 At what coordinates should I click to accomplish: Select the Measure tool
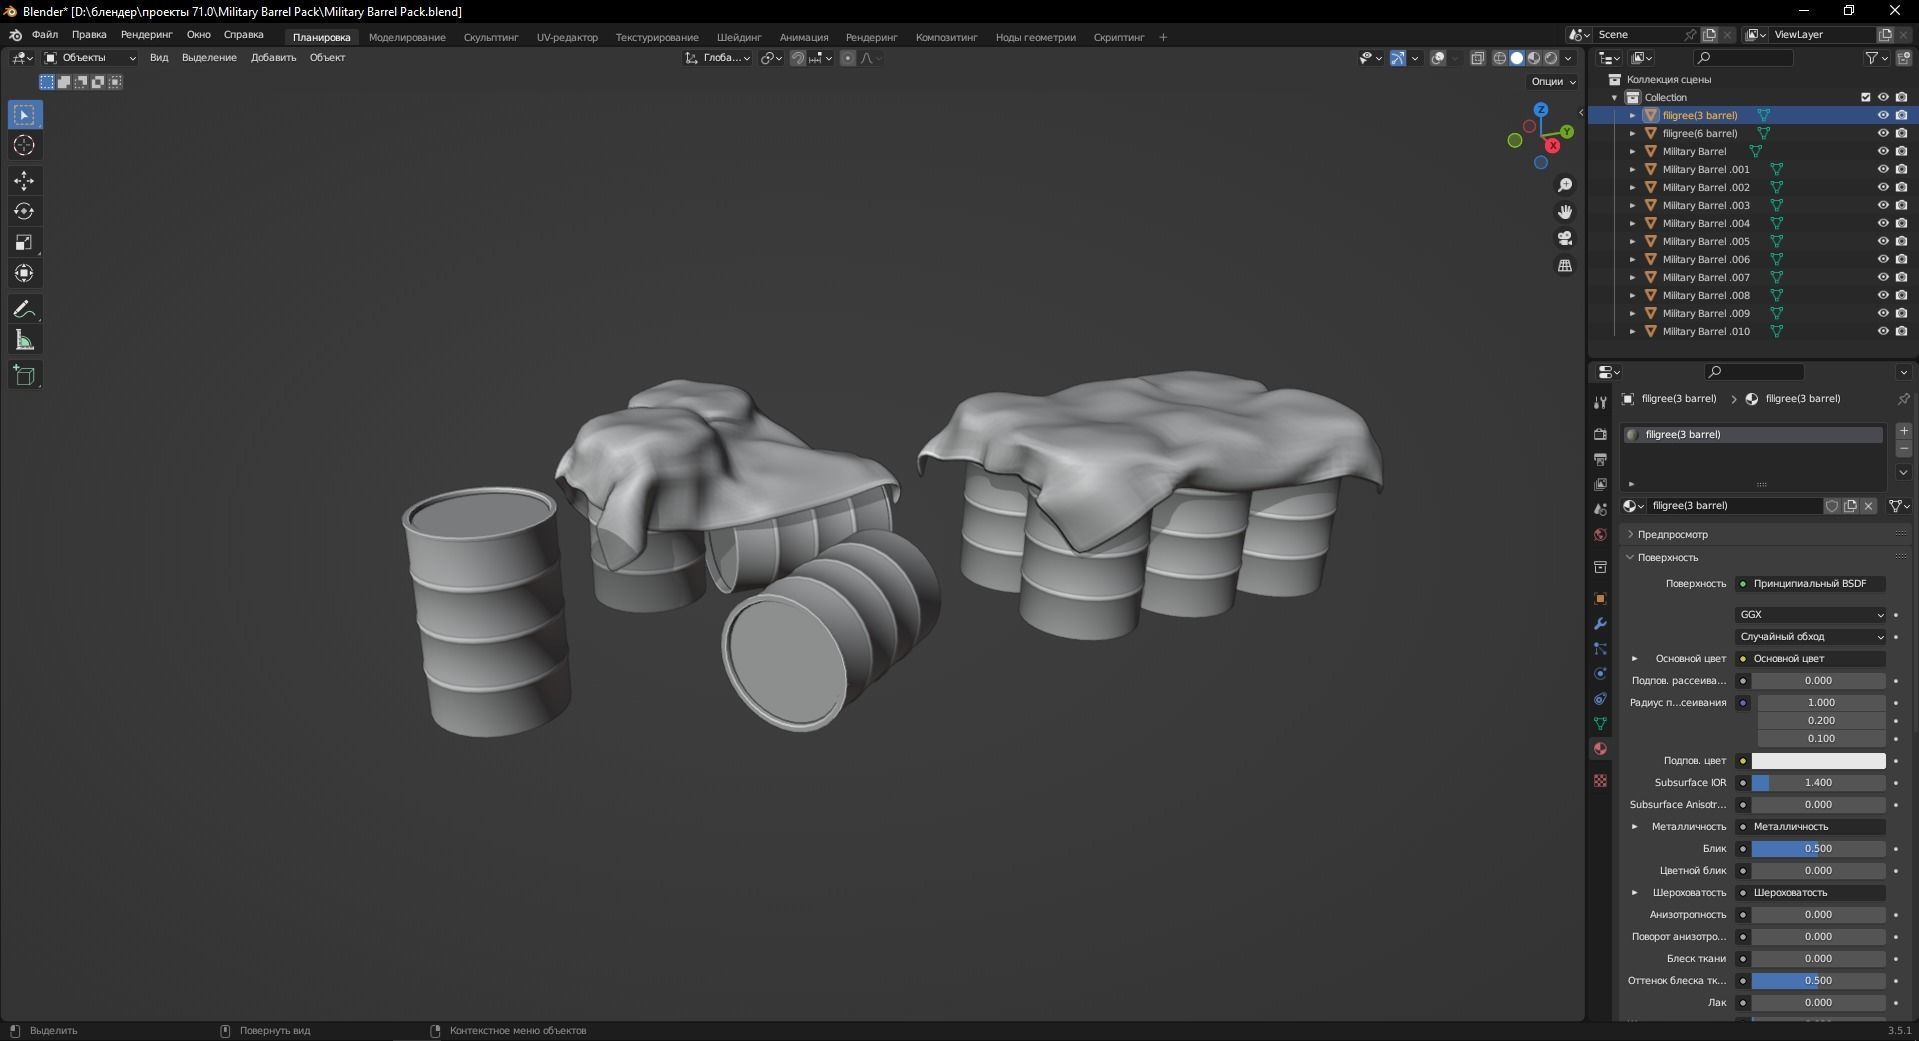pos(24,341)
